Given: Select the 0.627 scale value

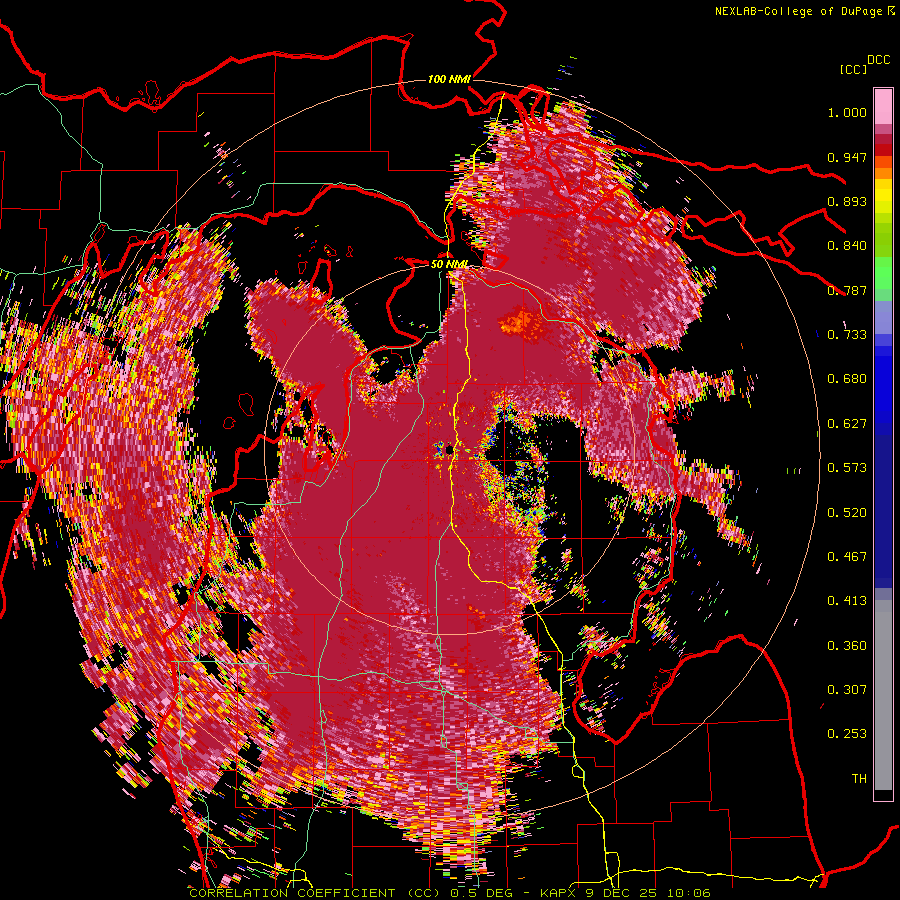Looking at the screenshot, I should [847, 424].
